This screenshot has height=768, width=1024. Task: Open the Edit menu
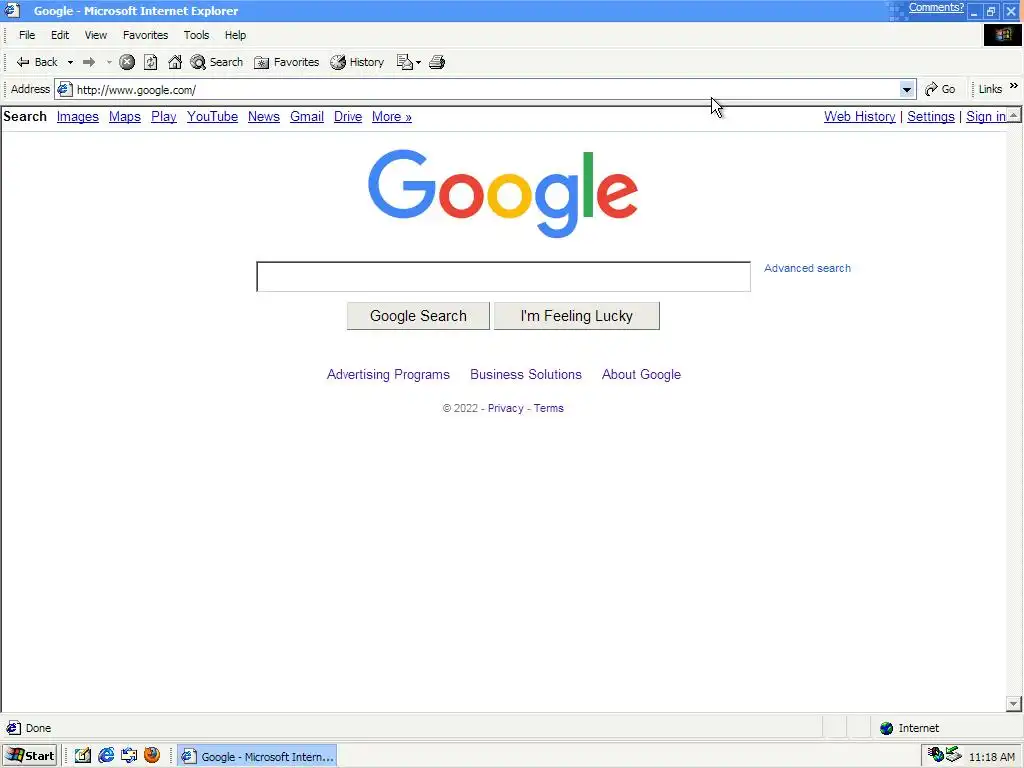60,35
